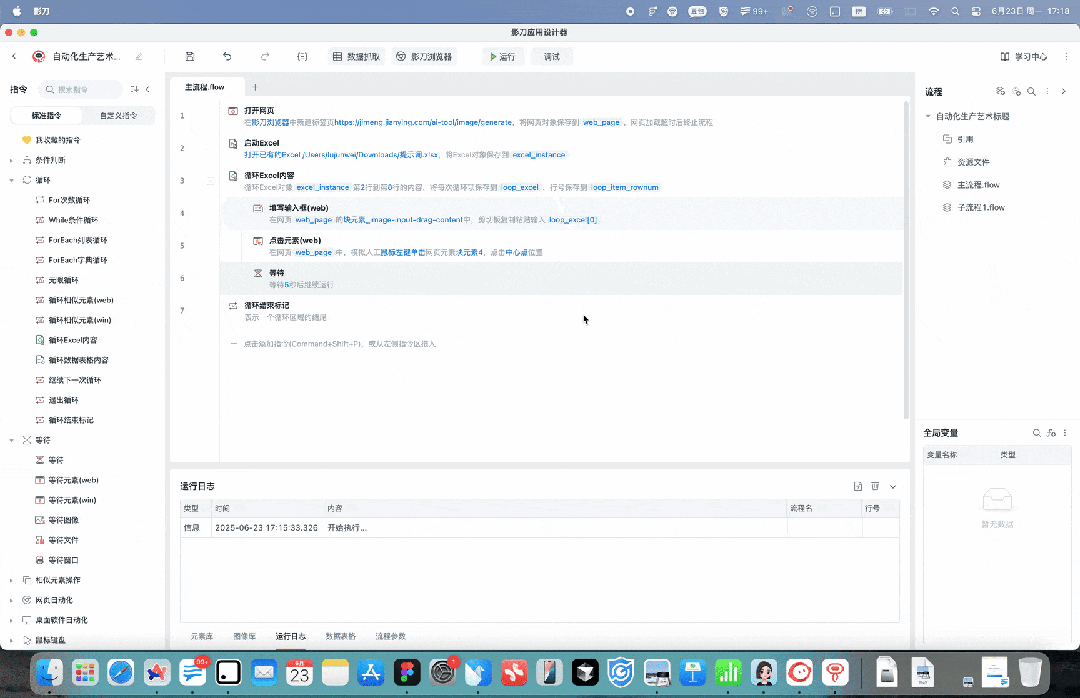
Task: Clear the run log with trash icon
Action: pyautogui.click(x=875, y=486)
